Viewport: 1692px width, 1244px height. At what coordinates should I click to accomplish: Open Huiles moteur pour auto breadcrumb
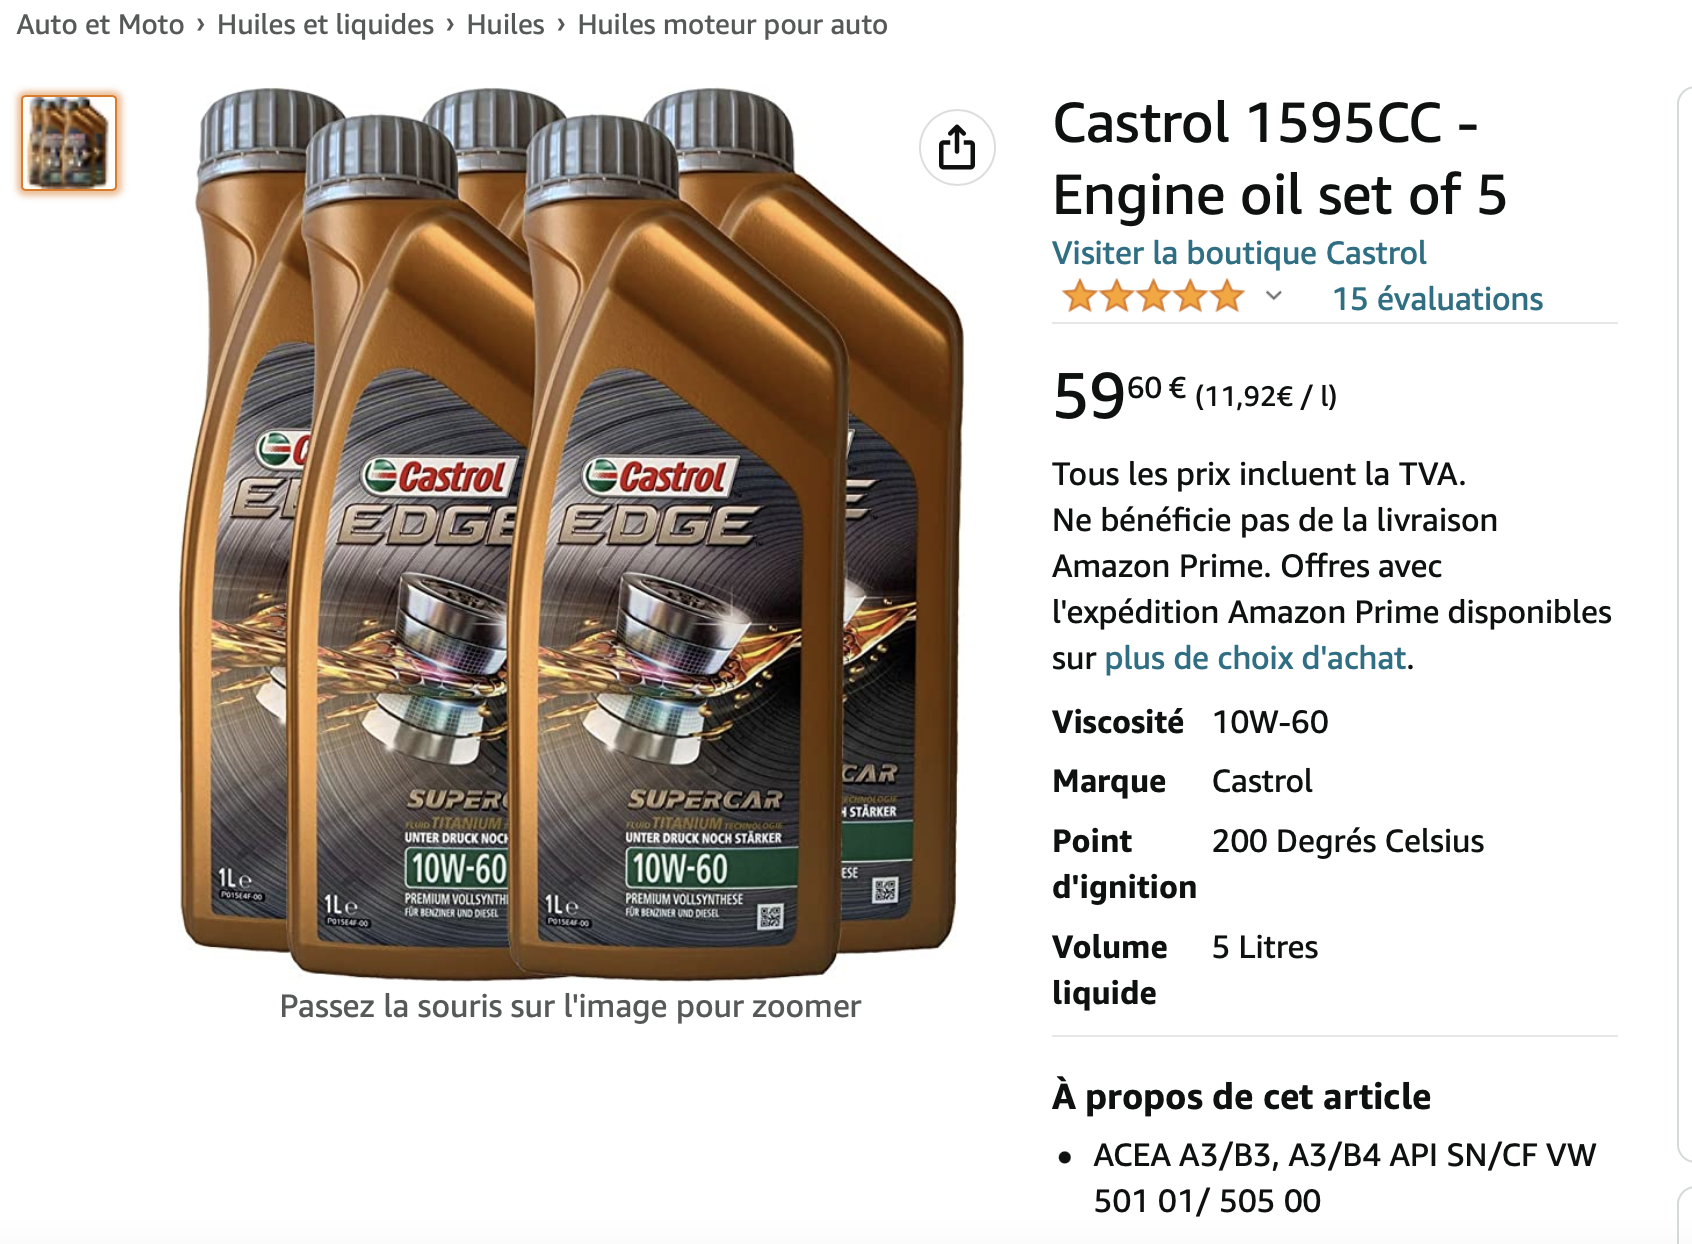point(732,24)
